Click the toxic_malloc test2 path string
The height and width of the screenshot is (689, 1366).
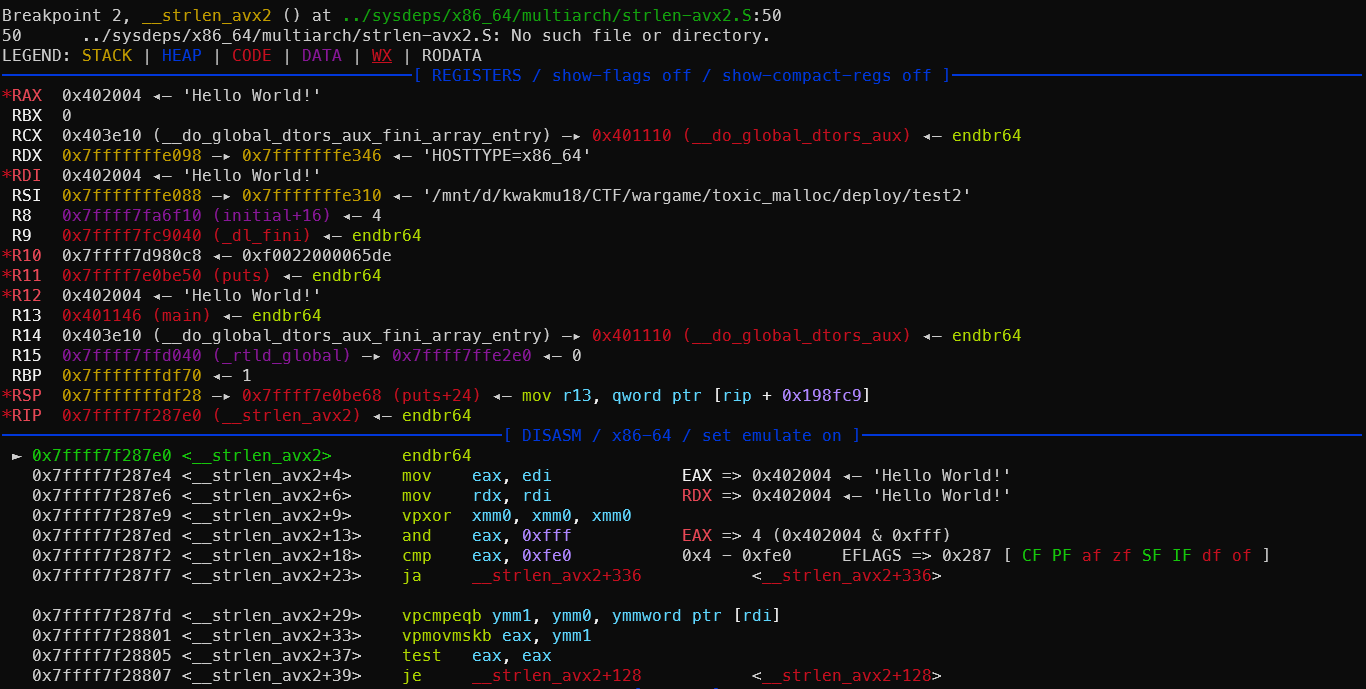click(x=696, y=195)
